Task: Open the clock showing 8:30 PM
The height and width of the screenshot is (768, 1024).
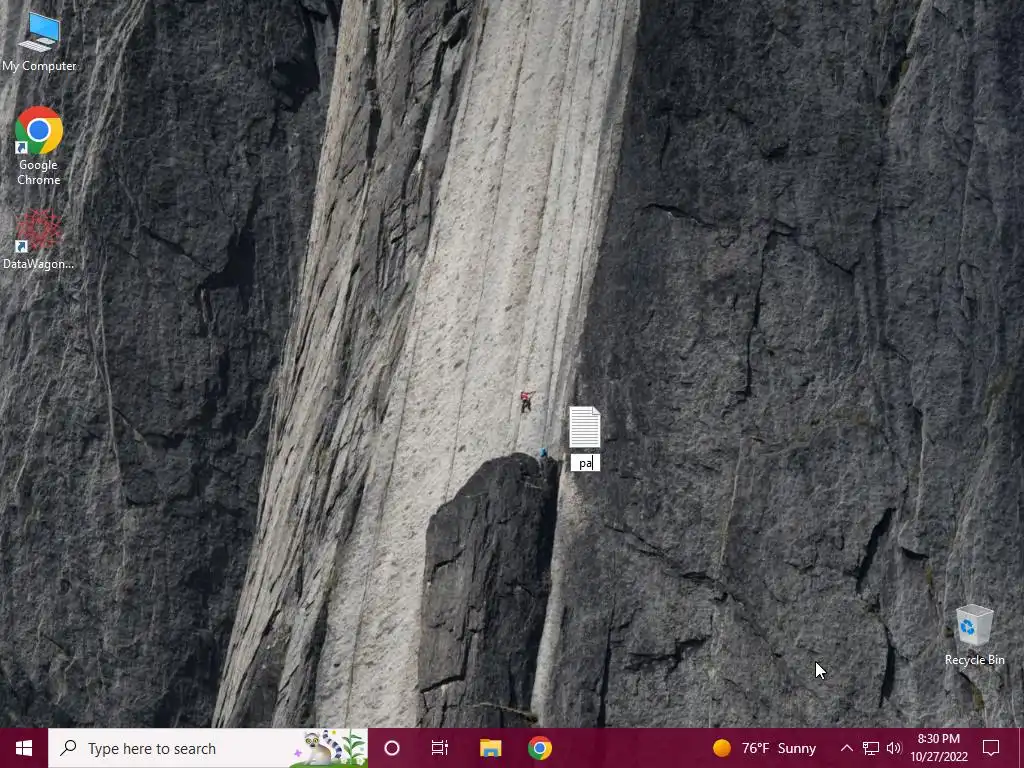Action: [938, 748]
